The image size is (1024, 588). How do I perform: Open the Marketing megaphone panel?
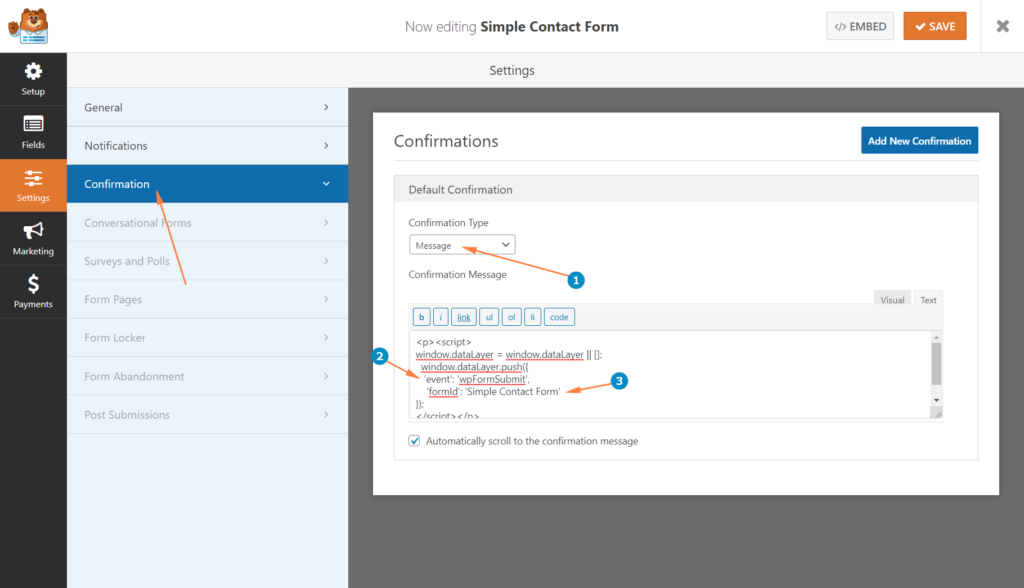click(x=33, y=238)
